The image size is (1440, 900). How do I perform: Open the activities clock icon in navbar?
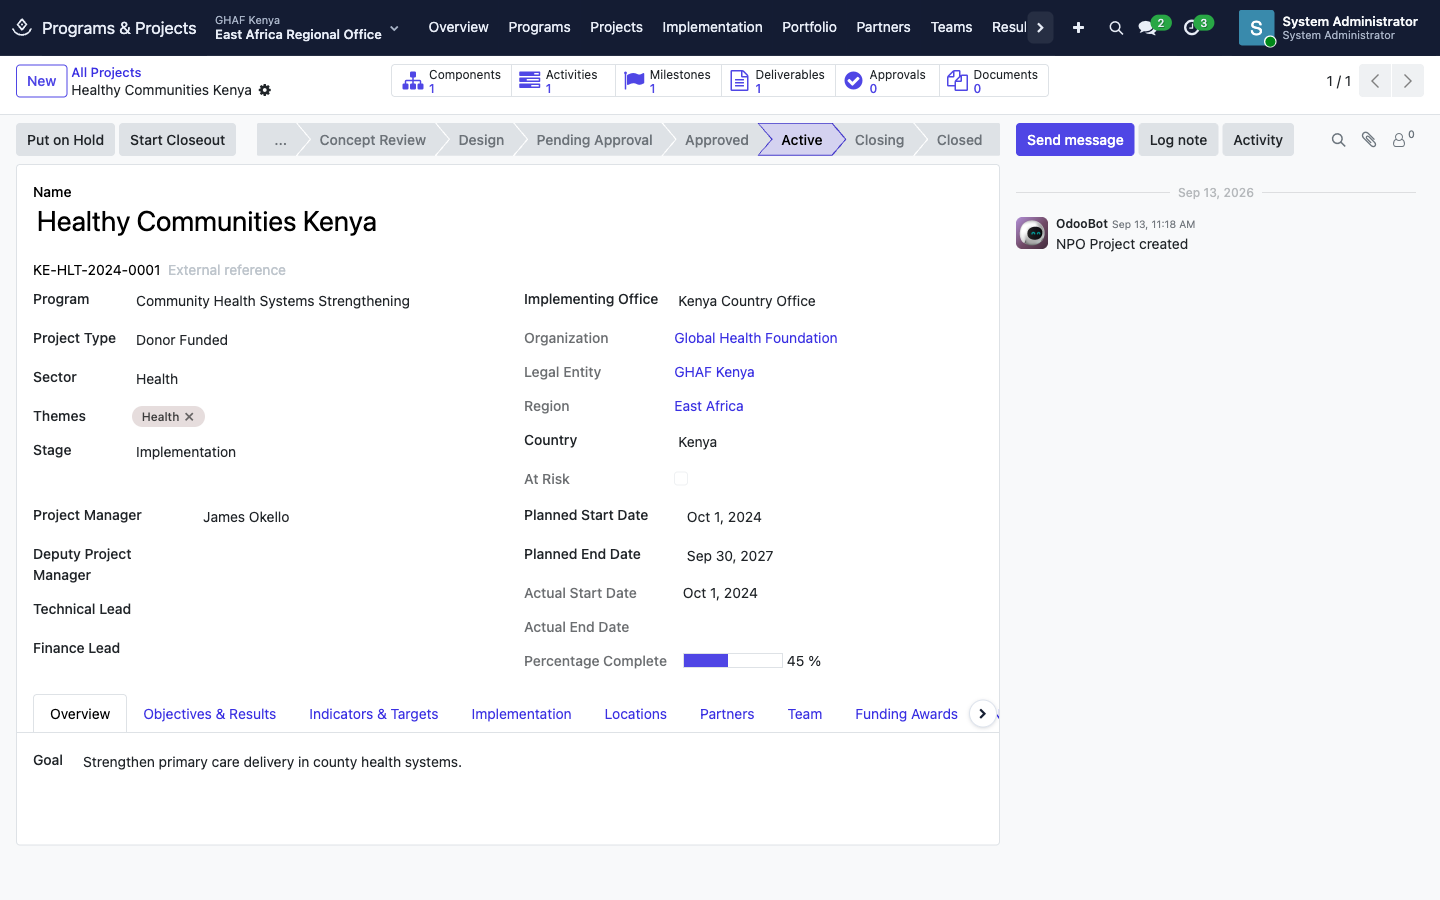click(x=1191, y=28)
